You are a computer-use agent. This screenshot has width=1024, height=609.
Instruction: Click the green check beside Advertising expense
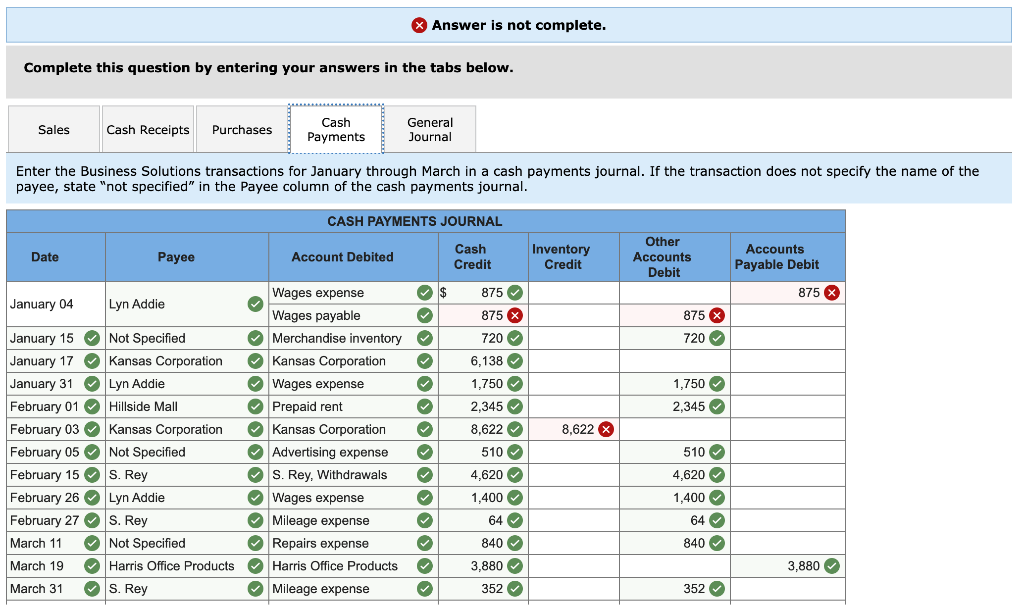pyautogui.click(x=424, y=452)
